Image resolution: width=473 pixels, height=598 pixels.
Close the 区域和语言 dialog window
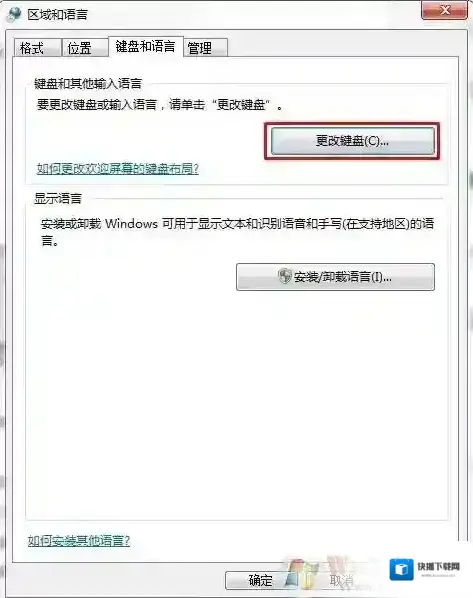point(444,10)
